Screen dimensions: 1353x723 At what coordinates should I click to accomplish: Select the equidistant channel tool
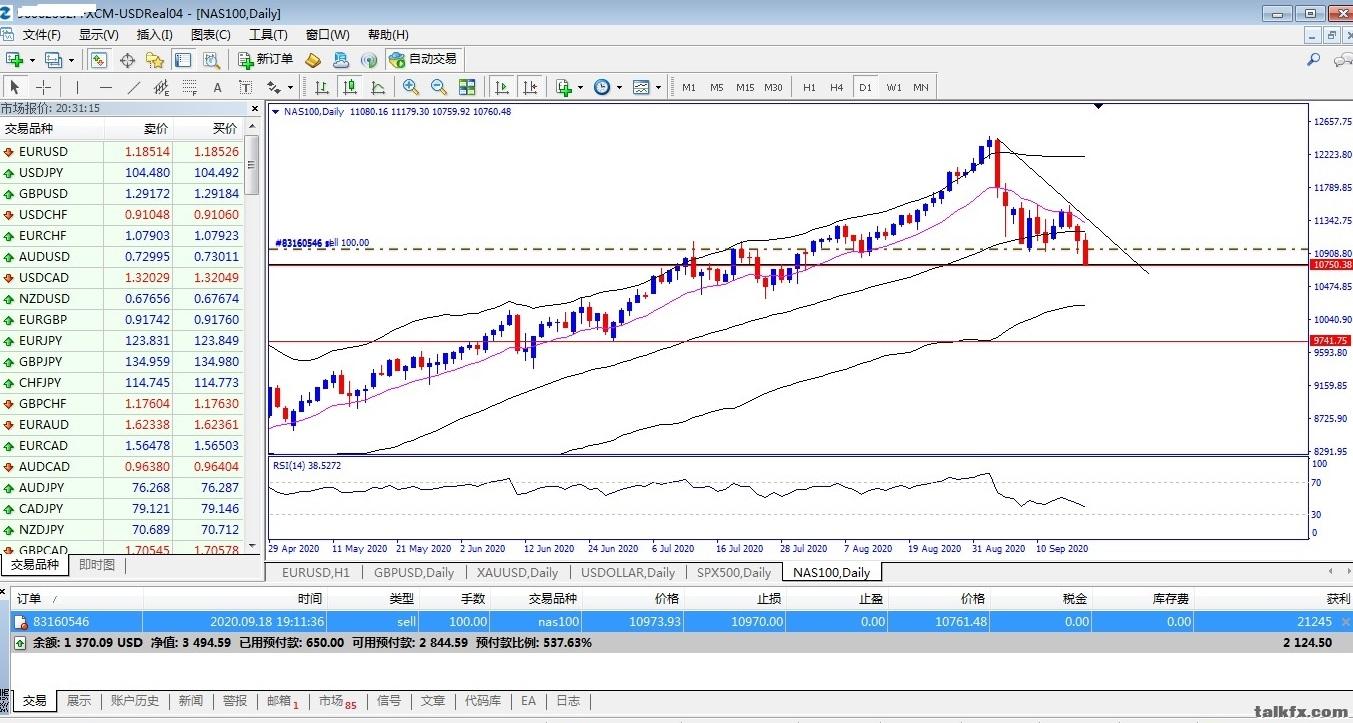(x=161, y=87)
